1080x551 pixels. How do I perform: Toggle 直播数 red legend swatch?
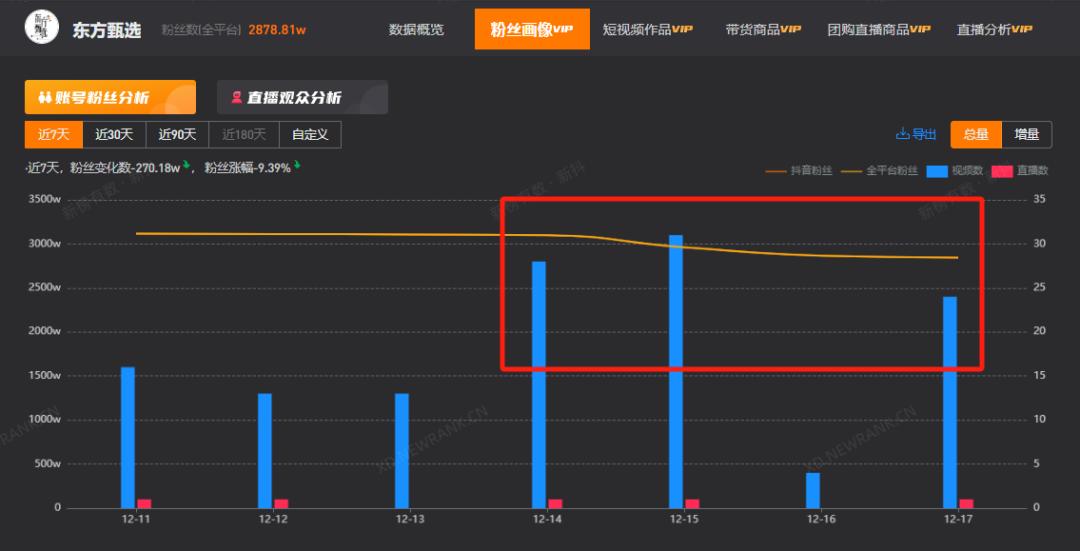click(1002, 171)
